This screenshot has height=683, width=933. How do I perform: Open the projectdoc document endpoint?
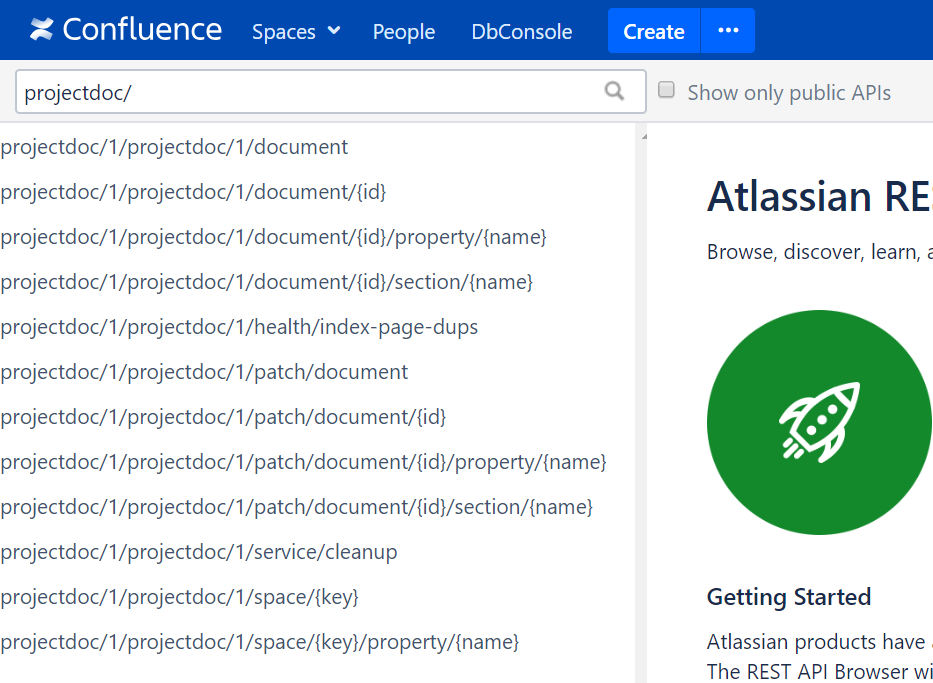coord(174,147)
